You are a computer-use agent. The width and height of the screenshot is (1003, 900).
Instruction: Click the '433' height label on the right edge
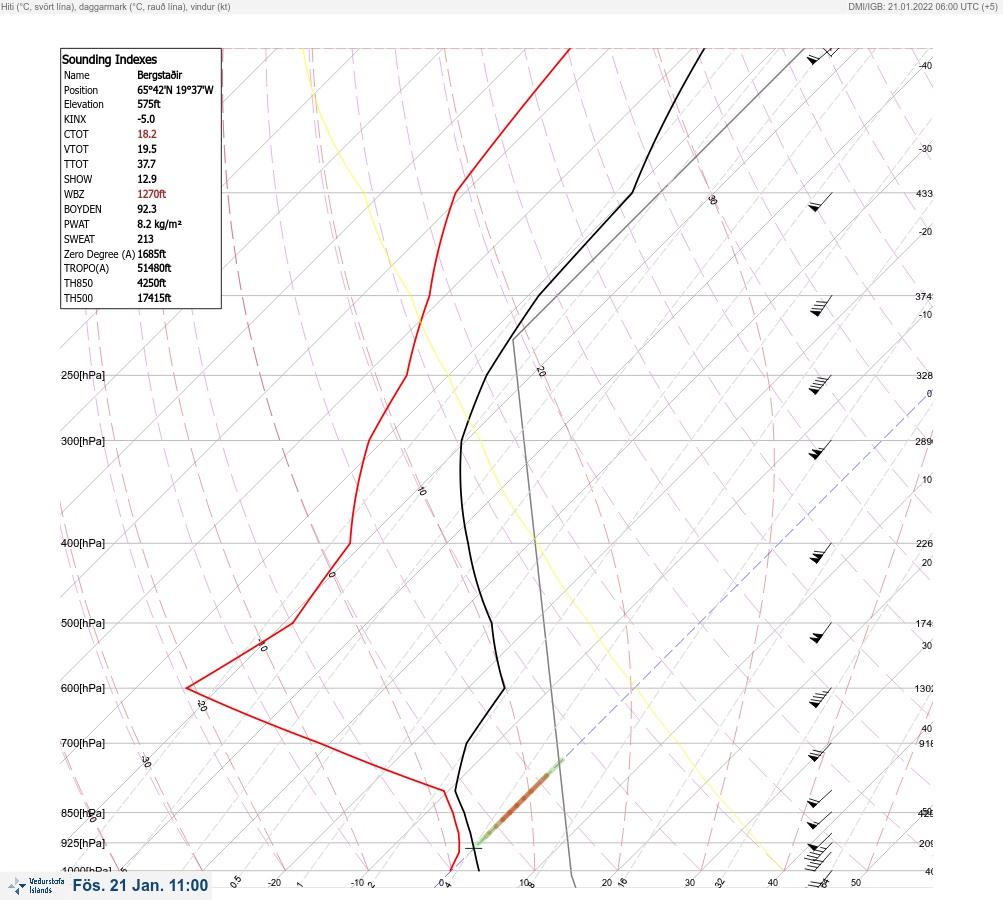tap(924, 193)
